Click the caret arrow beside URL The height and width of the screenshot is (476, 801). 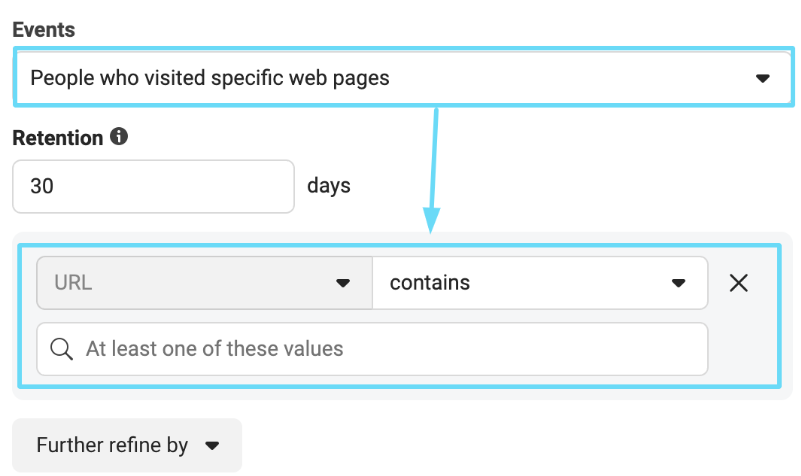[x=343, y=283]
